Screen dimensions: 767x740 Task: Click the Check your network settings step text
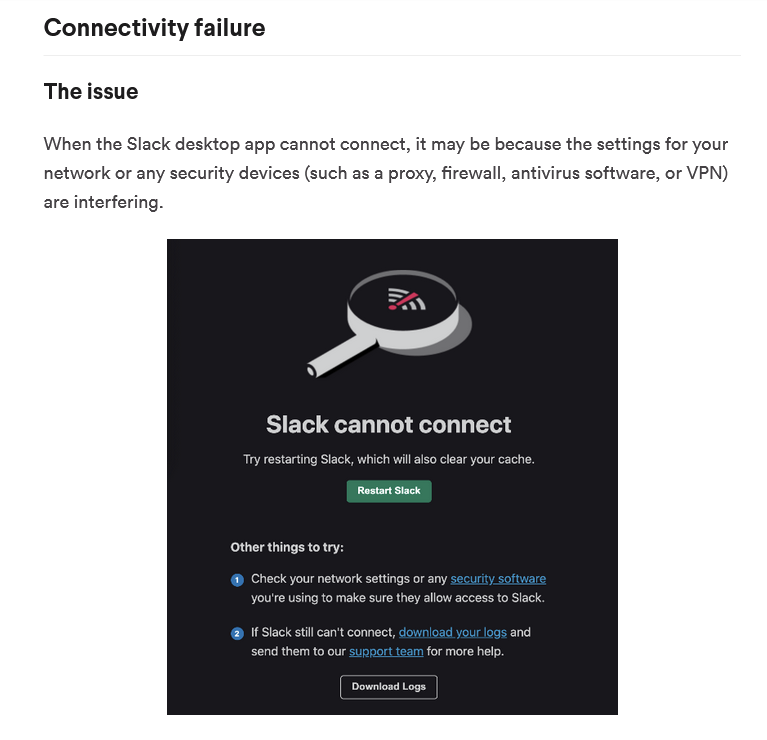398,588
